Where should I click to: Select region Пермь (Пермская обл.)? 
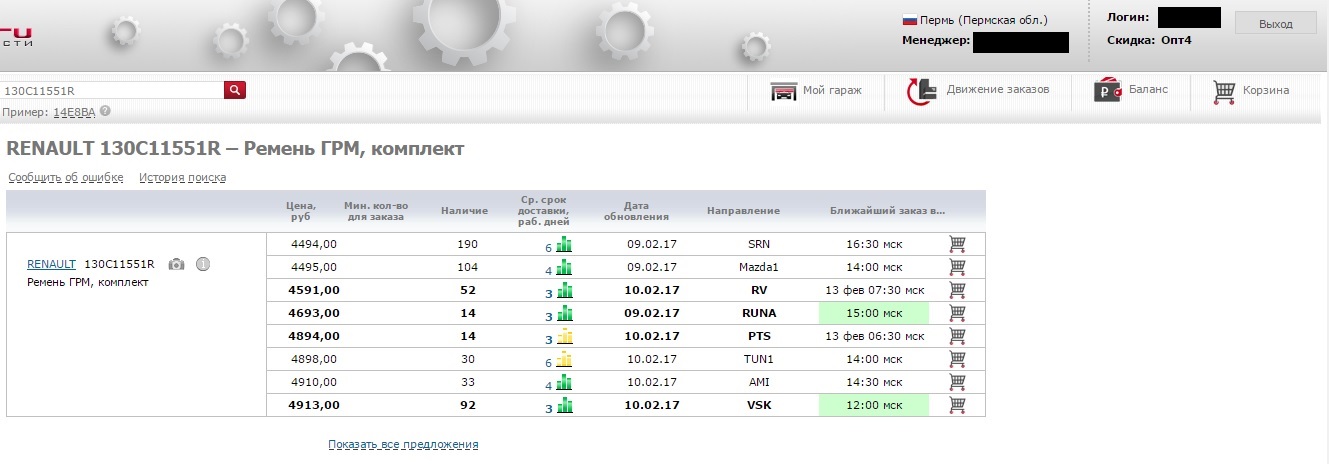click(x=984, y=20)
